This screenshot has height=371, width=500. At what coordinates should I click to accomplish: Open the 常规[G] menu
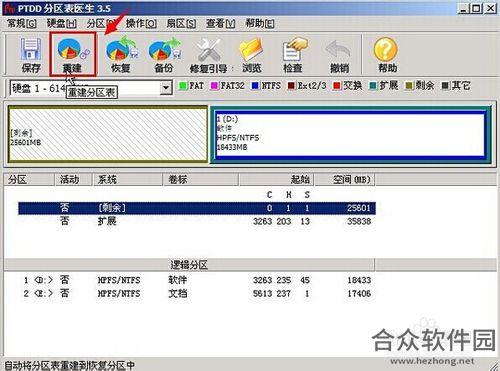[x=22, y=23]
